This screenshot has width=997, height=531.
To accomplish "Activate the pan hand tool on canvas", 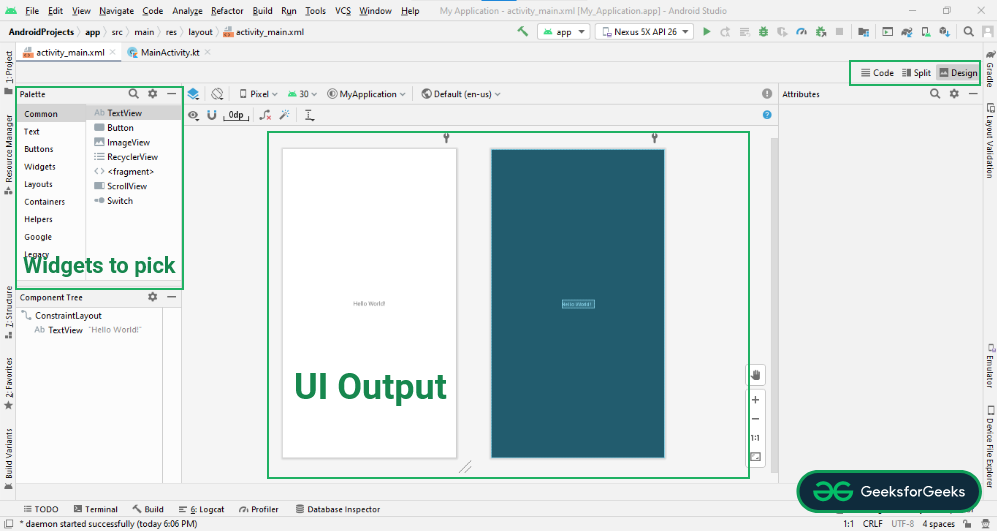I will click(755, 374).
